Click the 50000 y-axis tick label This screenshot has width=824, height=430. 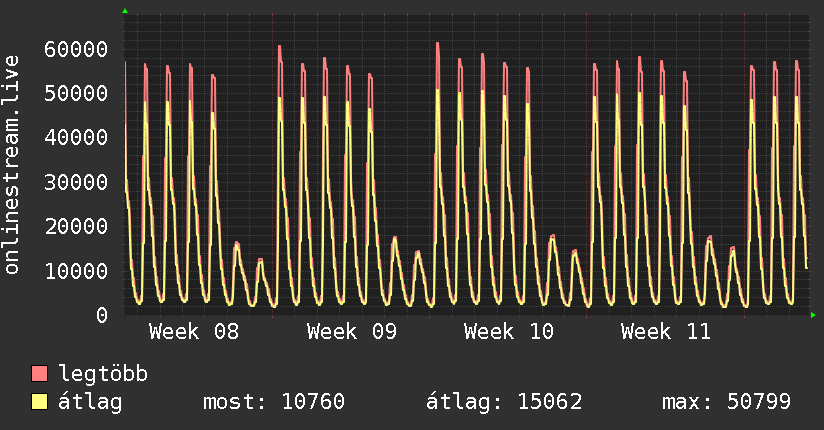pyautogui.click(x=76, y=94)
